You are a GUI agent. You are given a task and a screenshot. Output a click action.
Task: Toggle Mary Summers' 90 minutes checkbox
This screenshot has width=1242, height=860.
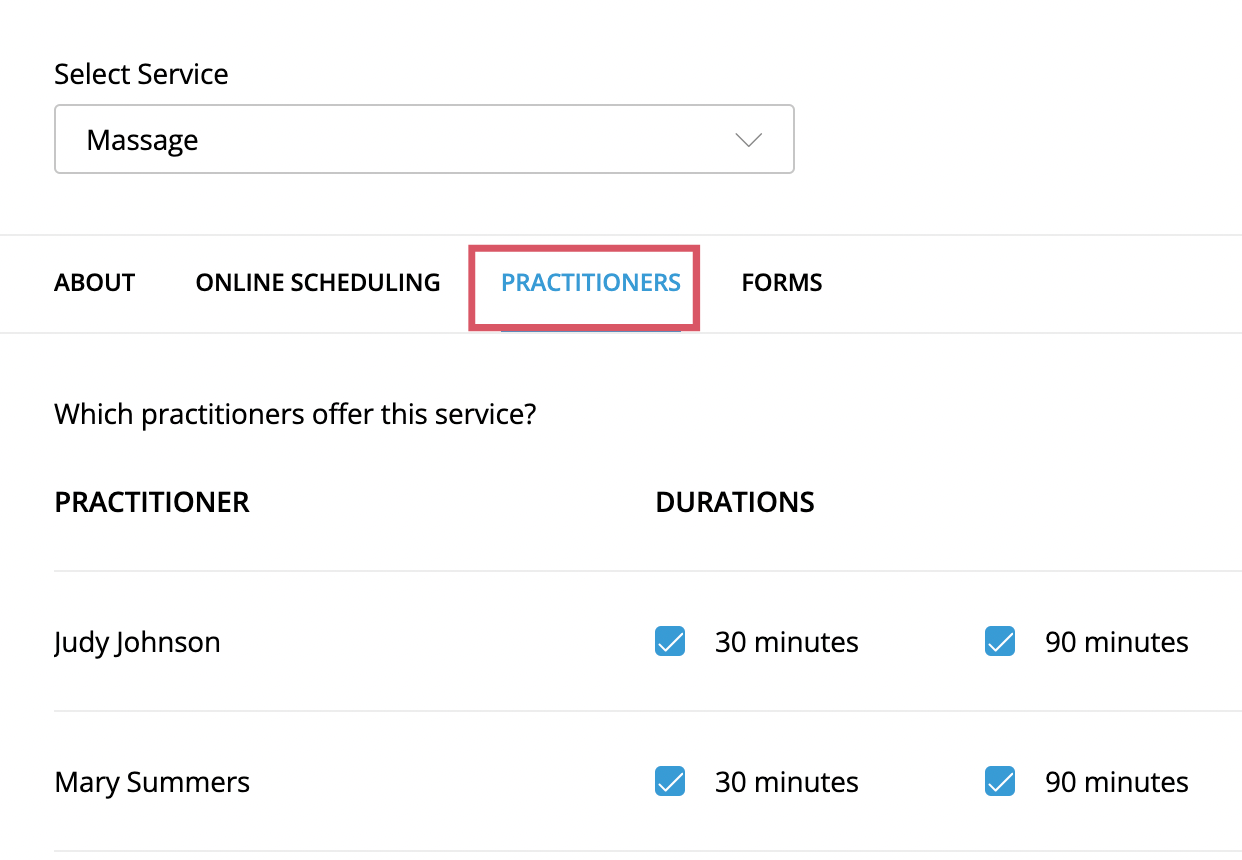point(1000,781)
